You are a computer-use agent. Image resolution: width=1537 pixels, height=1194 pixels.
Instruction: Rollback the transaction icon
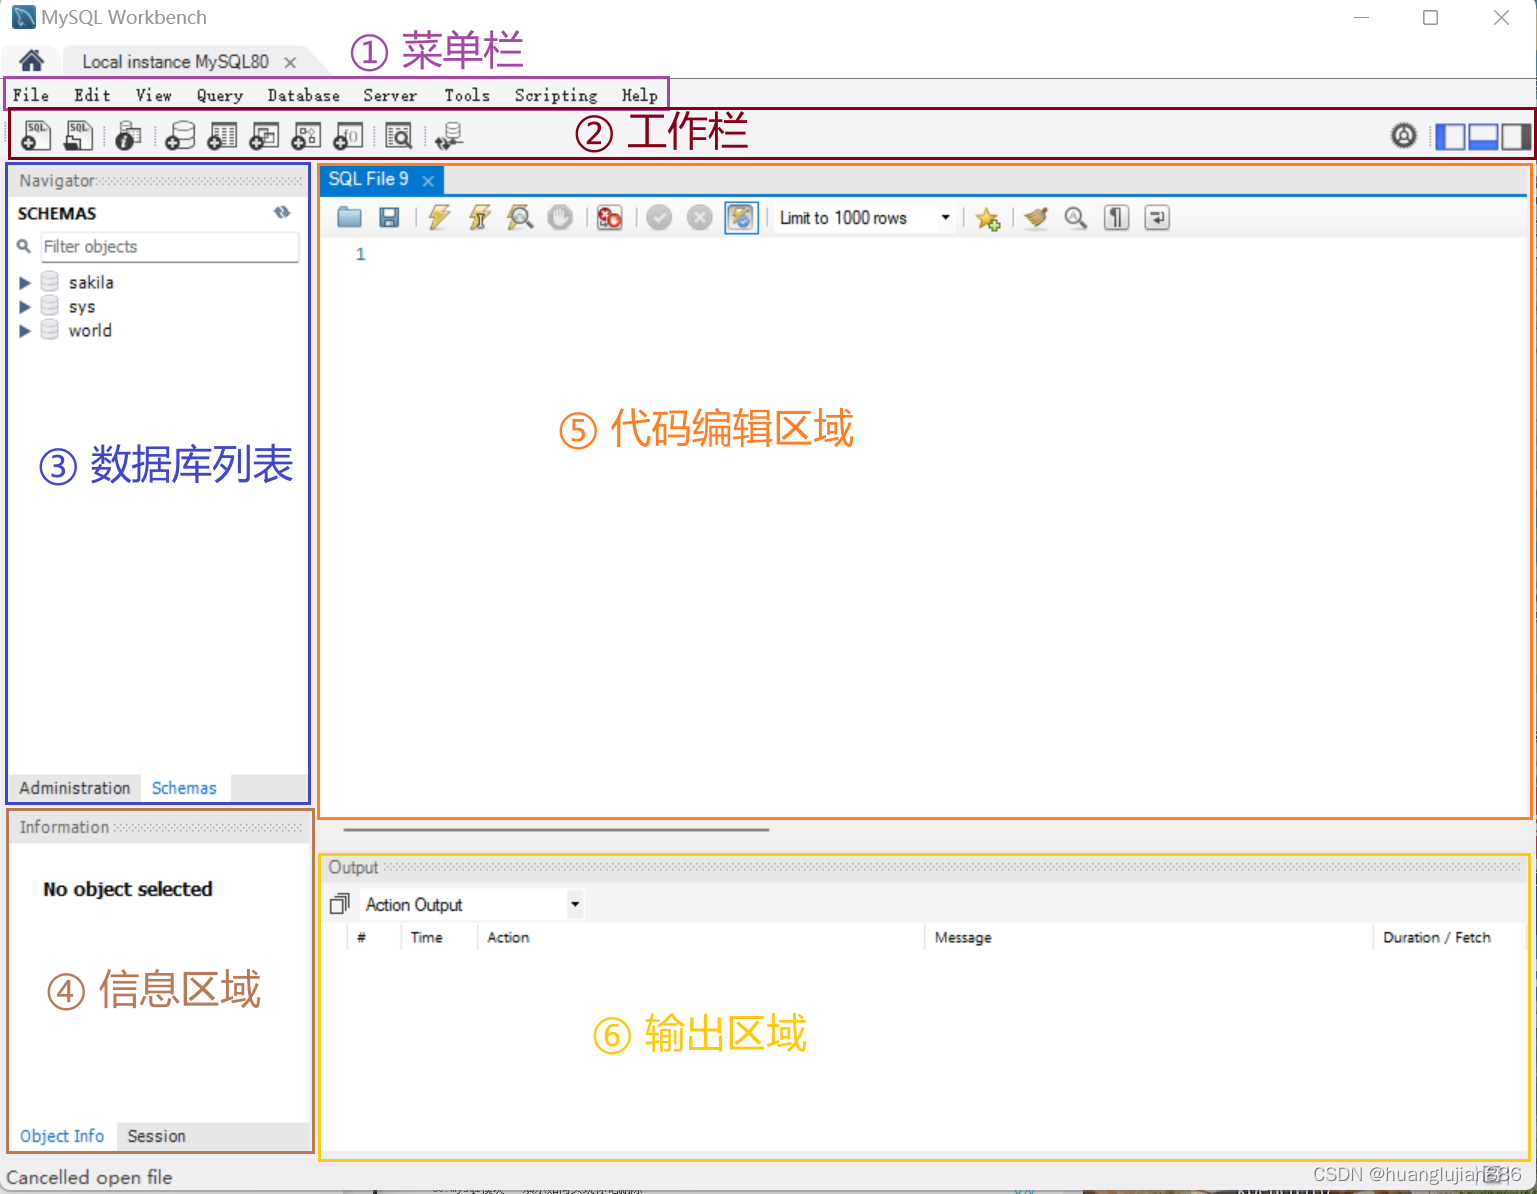coord(700,217)
